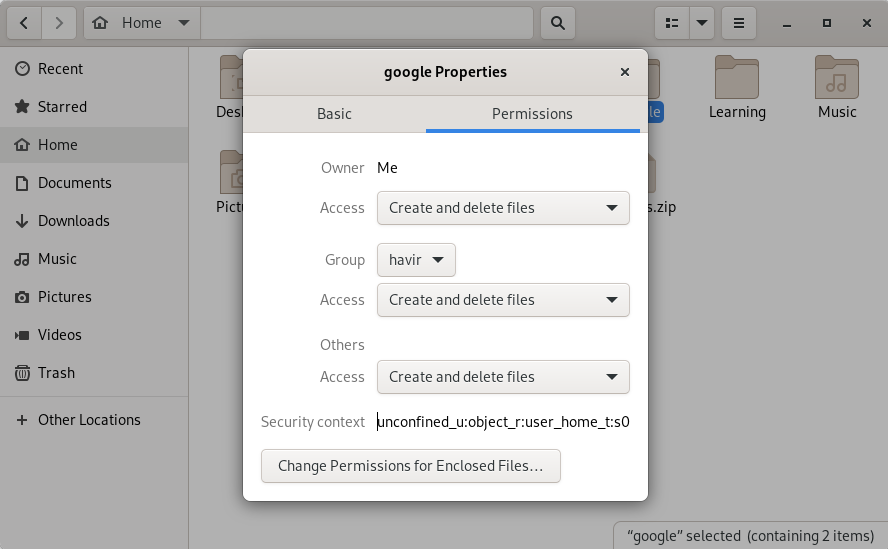Viewport: 888px width, 549px height.
Task: Click the Home path bar house icon
Action: click(100, 23)
